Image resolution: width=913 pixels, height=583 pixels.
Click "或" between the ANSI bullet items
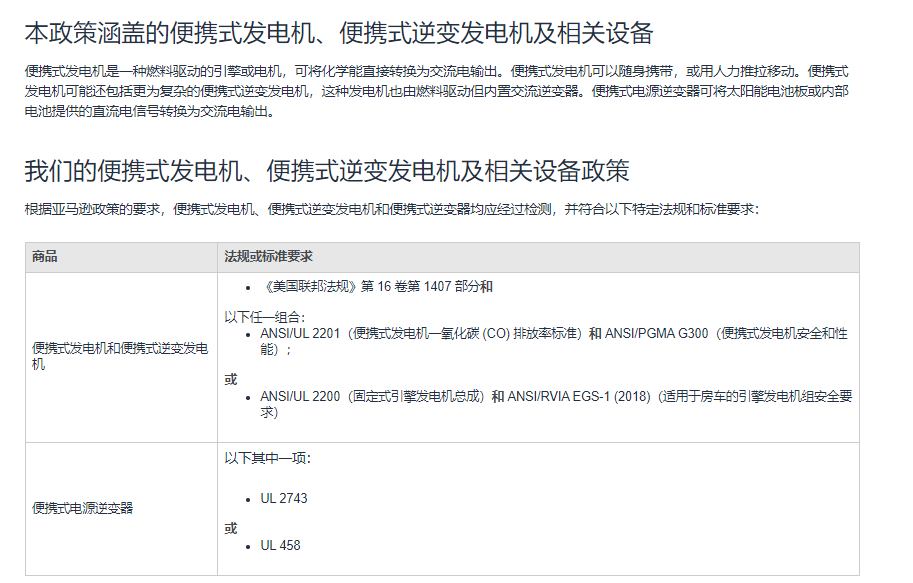pyautogui.click(x=231, y=379)
